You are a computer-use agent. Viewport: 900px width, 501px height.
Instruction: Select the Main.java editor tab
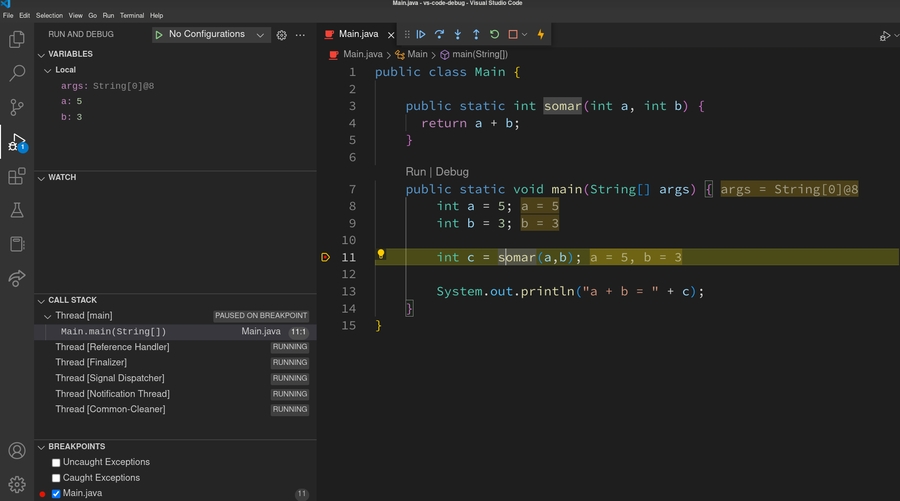[x=359, y=34]
